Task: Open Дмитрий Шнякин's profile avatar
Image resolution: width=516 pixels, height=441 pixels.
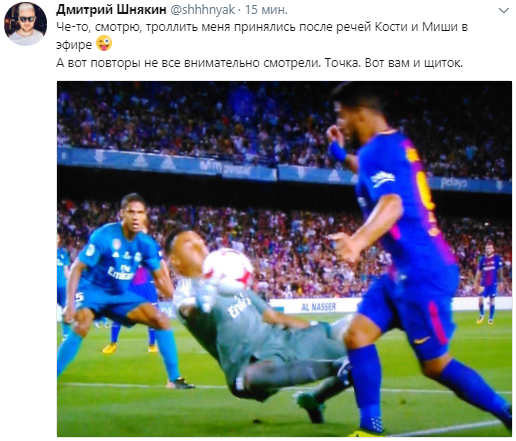Action: click(26, 24)
